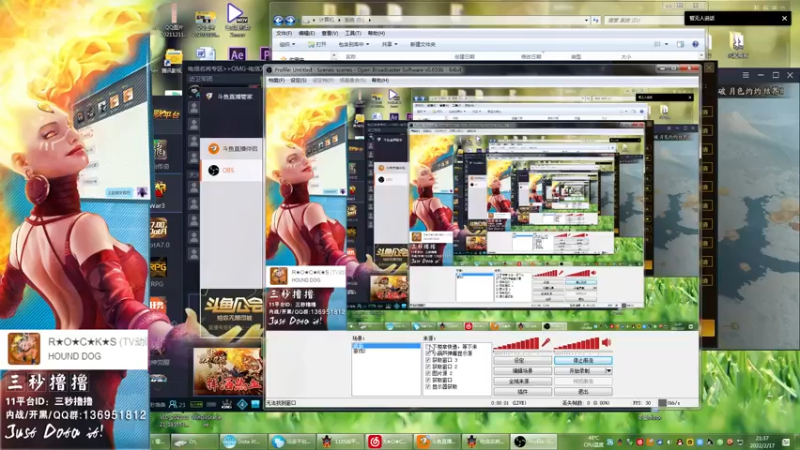Open the Douyu orange taskbar button

436,441
